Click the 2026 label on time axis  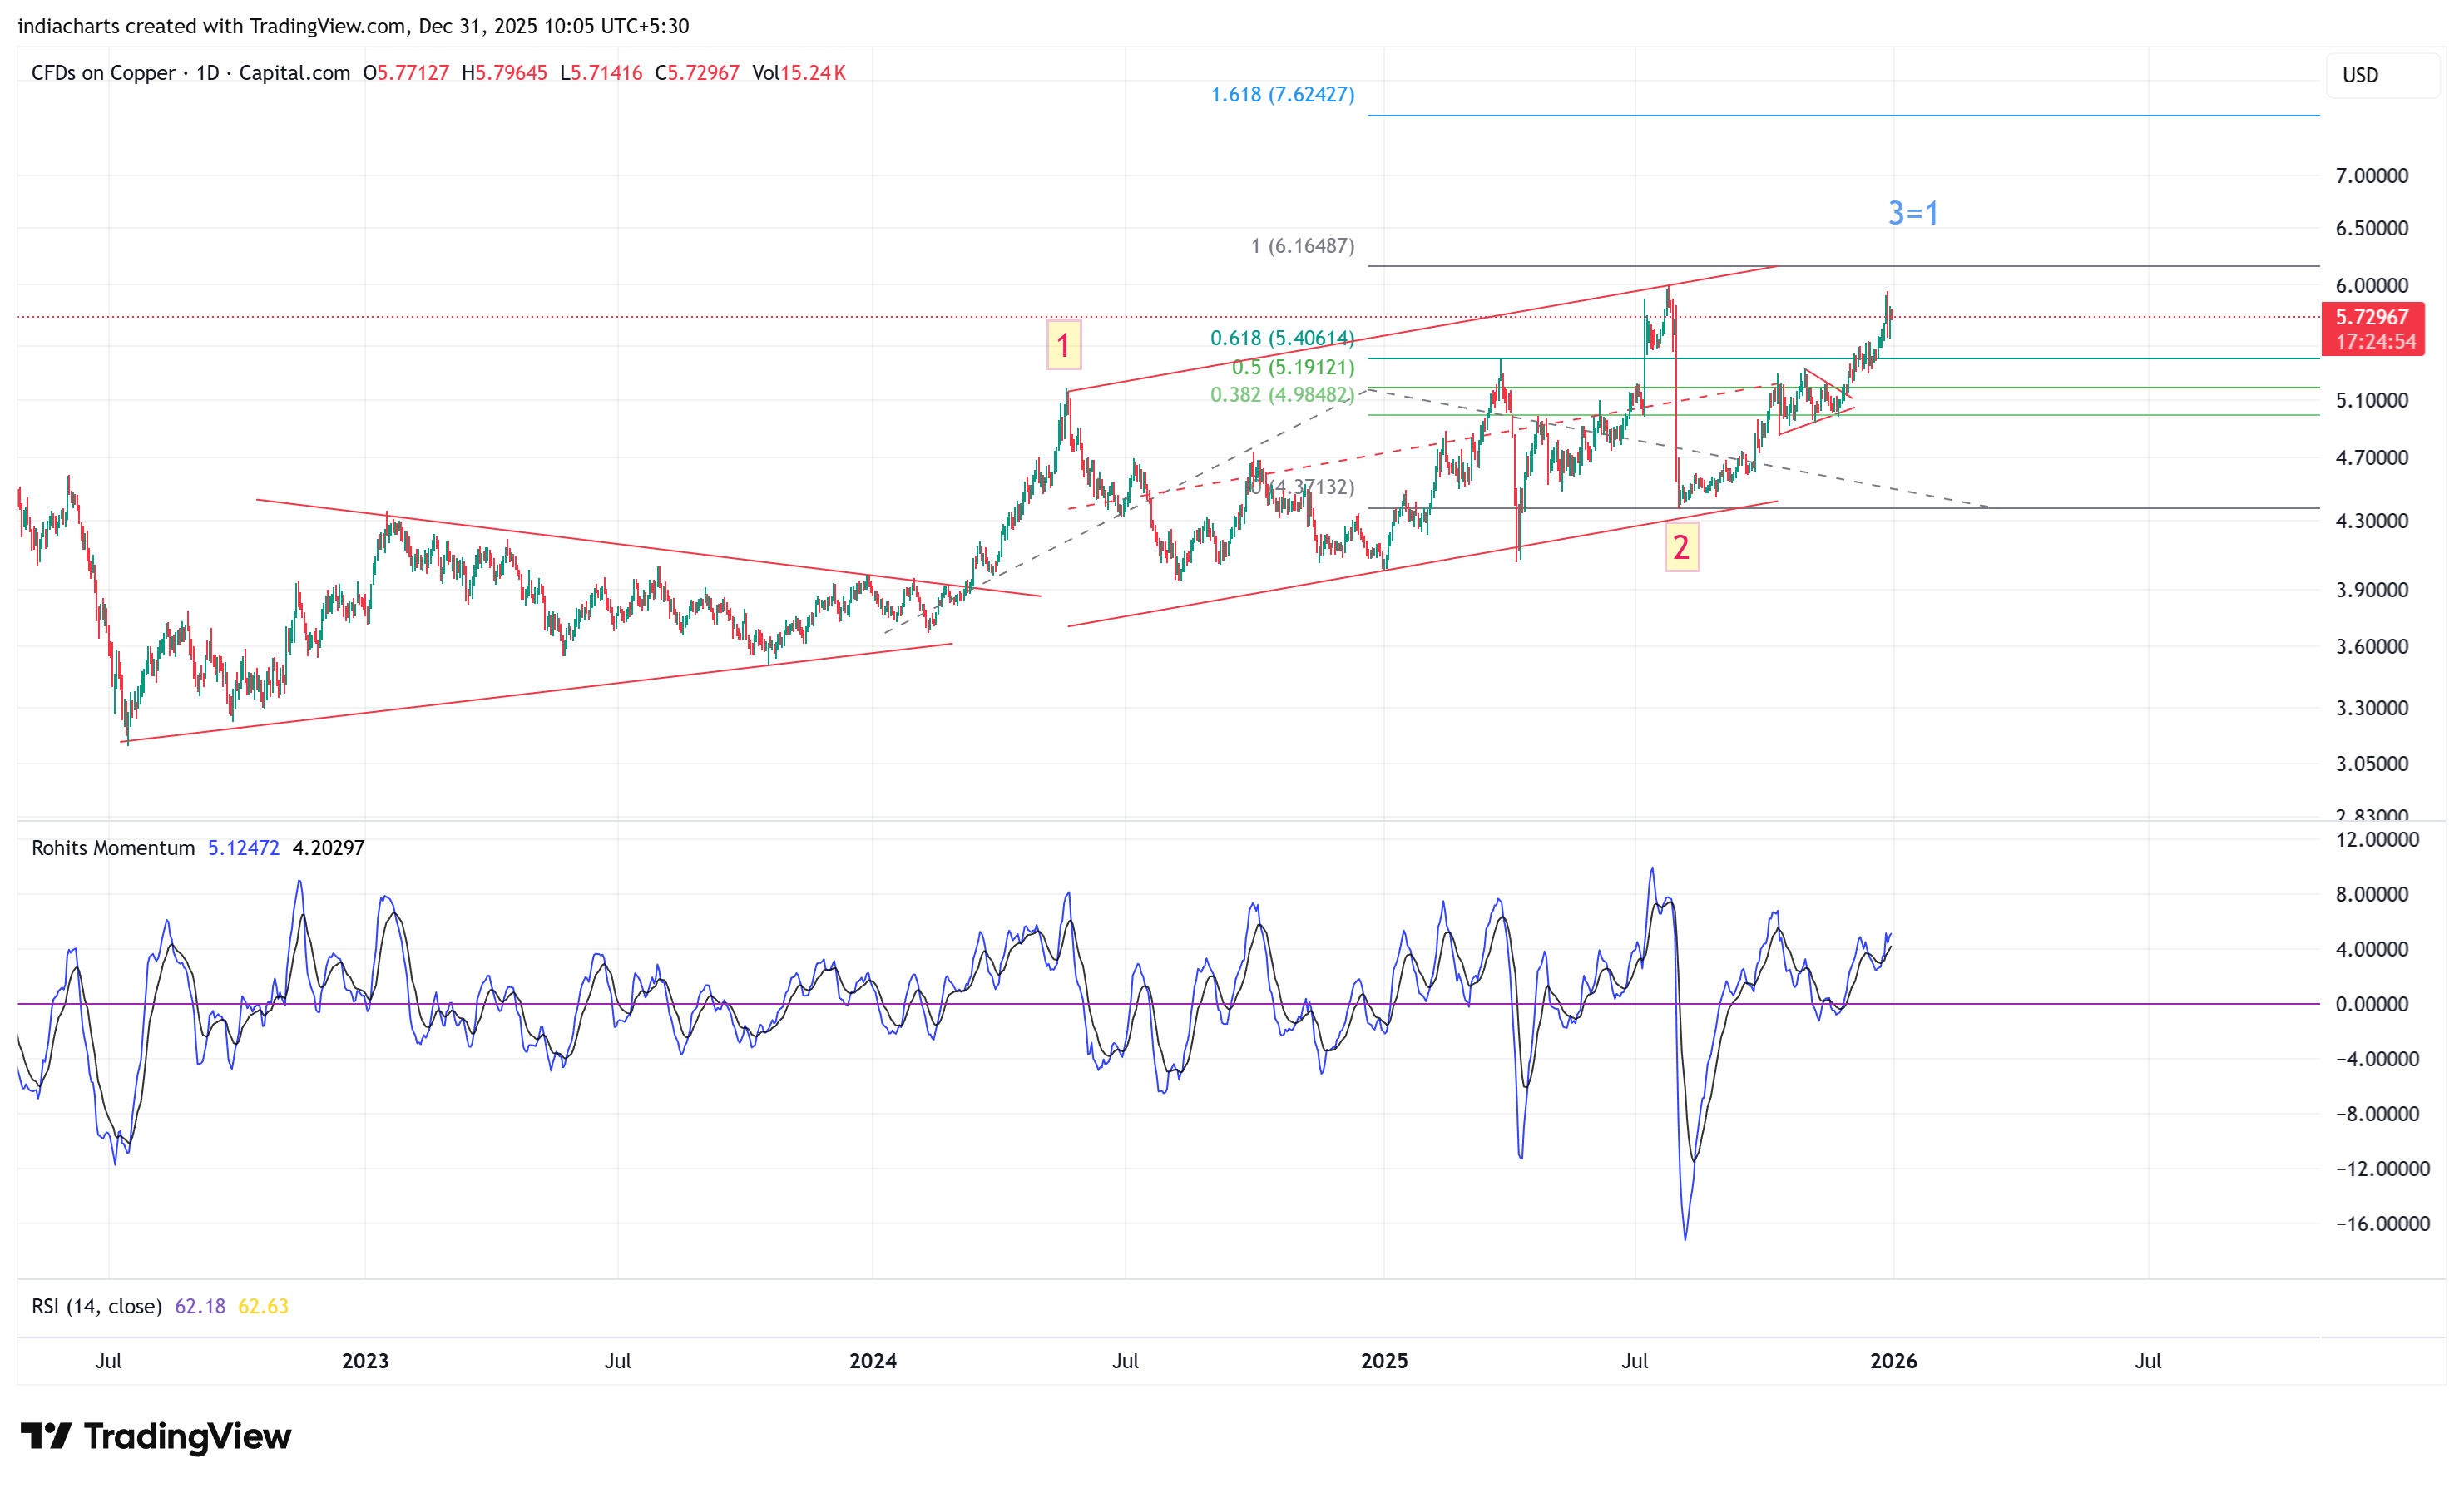pyautogui.click(x=1893, y=1361)
